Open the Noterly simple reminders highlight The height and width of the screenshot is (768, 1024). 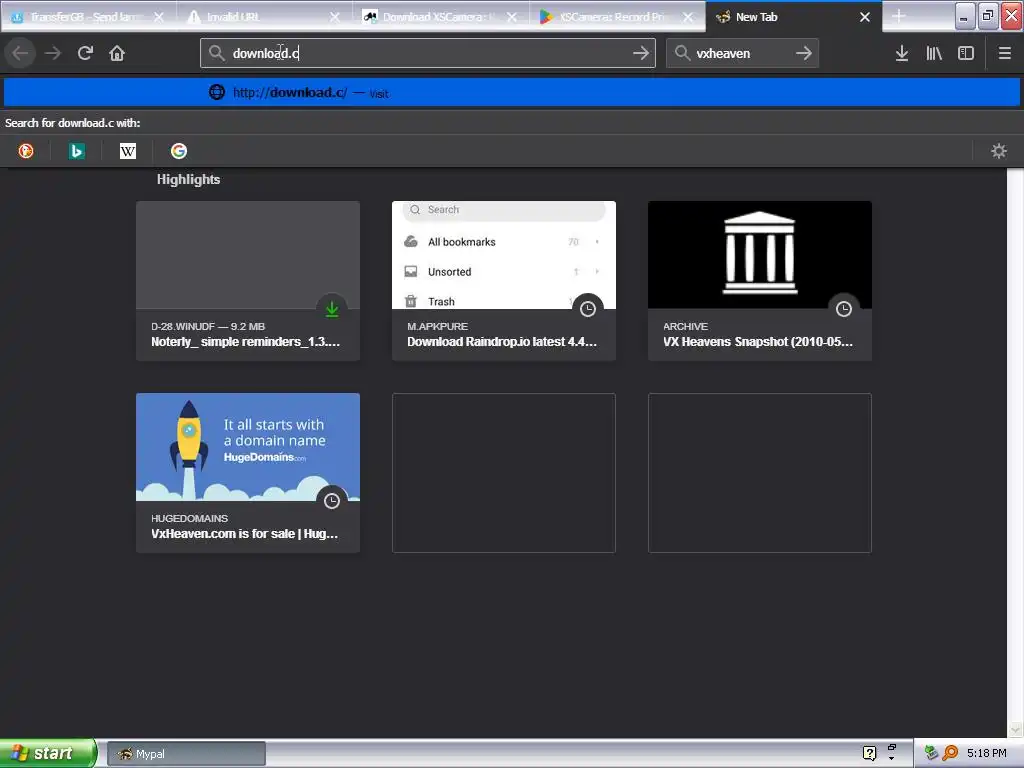point(248,281)
